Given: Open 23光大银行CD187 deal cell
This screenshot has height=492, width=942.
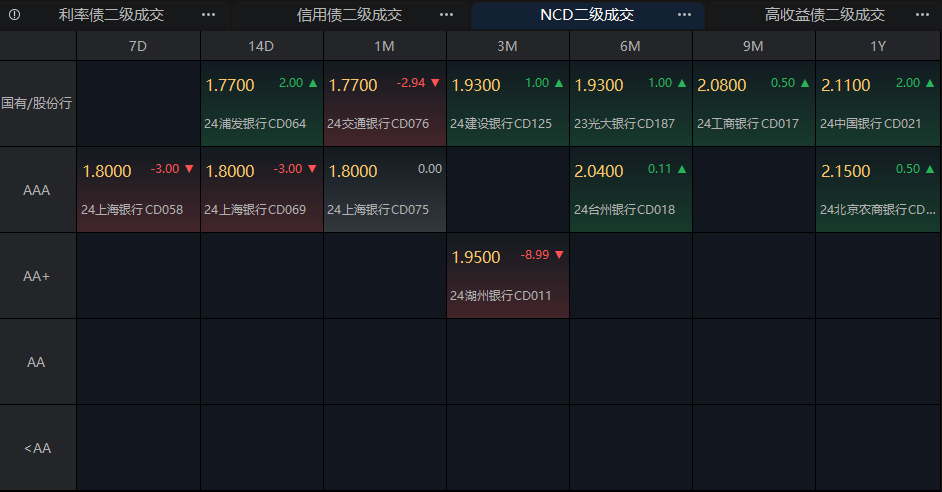Looking at the screenshot, I should pos(631,103).
